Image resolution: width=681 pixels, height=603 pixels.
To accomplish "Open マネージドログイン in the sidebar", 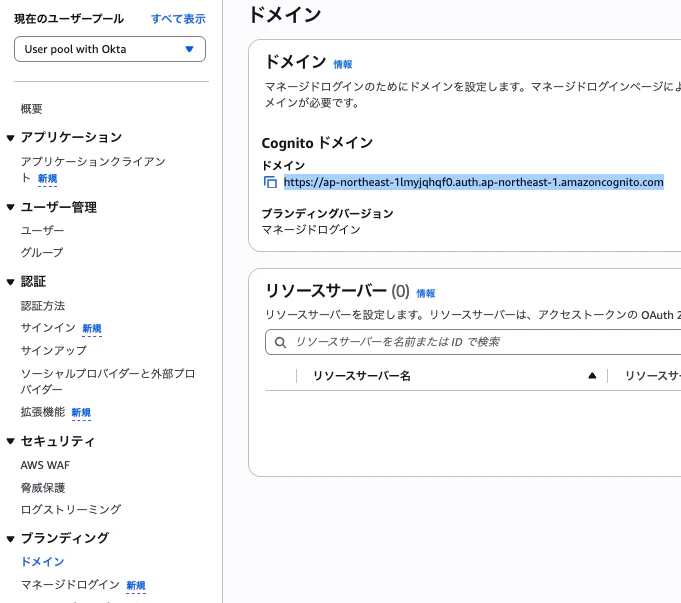I will pyautogui.click(x=70, y=585).
